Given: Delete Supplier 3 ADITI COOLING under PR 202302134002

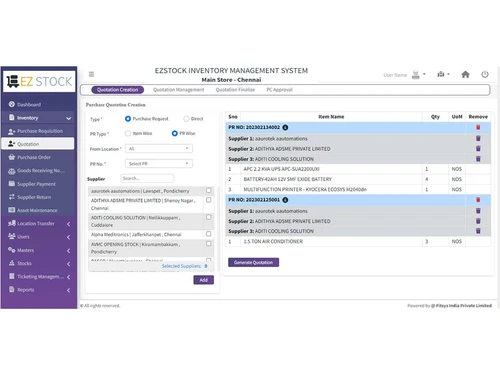Looking at the screenshot, I should click(x=478, y=159).
